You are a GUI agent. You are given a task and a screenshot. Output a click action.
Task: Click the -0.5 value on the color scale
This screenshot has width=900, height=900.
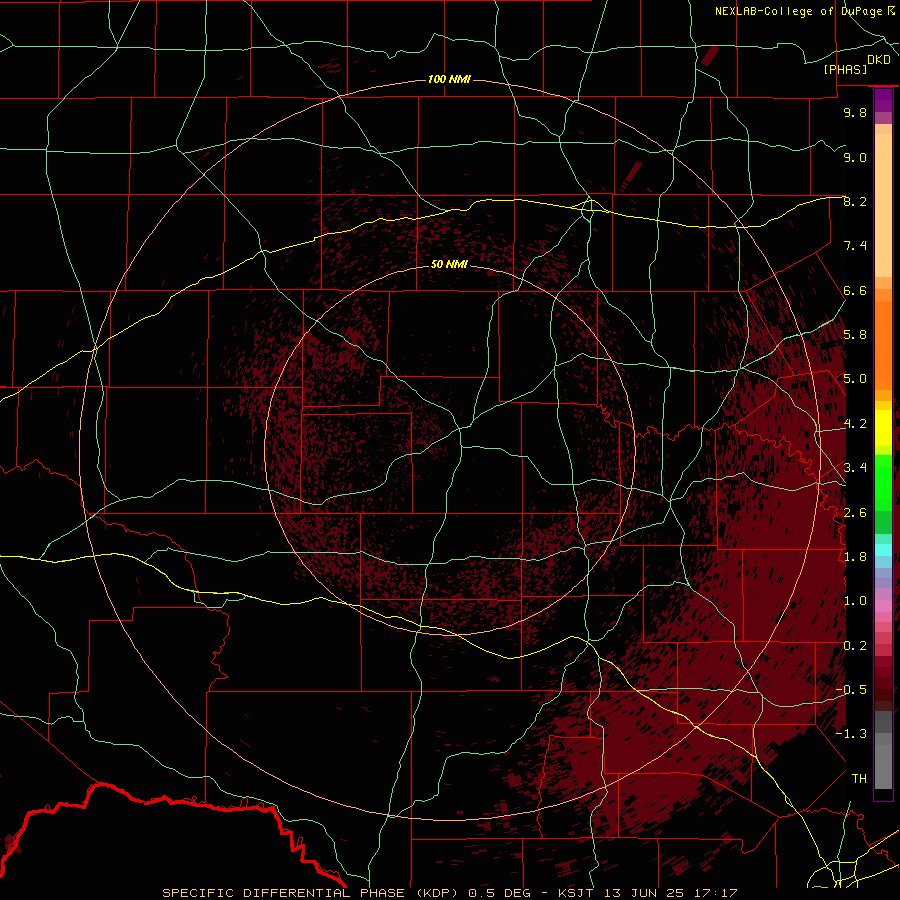coord(851,690)
